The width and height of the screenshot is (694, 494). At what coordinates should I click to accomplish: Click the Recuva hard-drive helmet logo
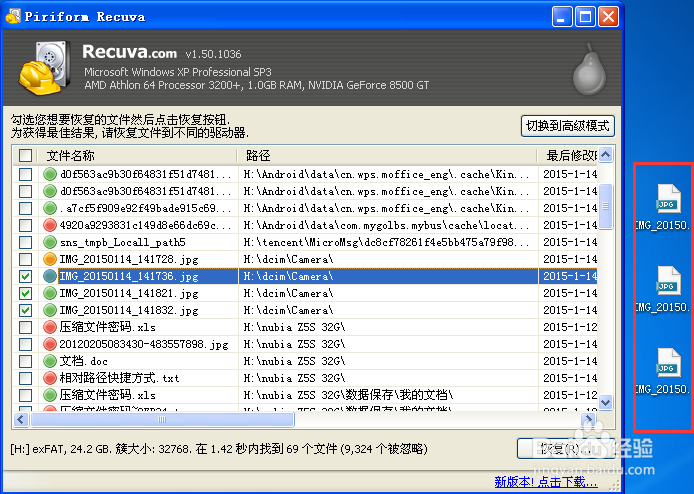click(x=45, y=68)
